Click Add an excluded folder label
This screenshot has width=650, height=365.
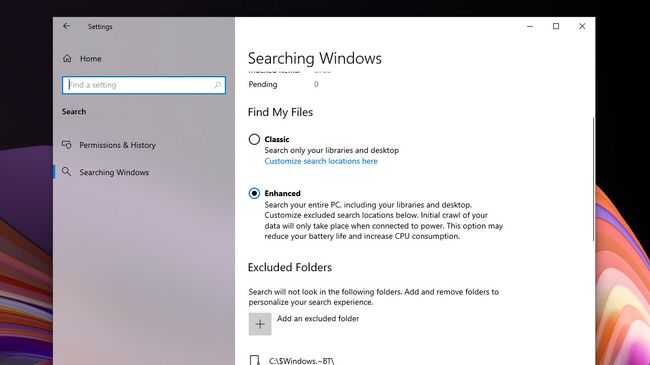(318, 319)
